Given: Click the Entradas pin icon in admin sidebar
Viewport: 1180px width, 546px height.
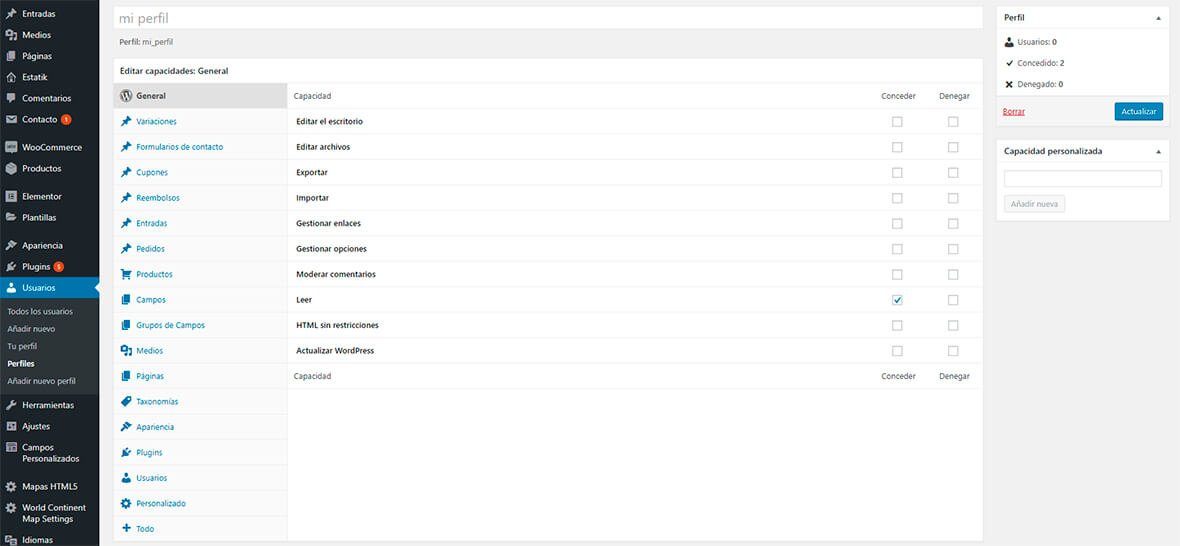Looking at the screenshot, I should point(11,14).
